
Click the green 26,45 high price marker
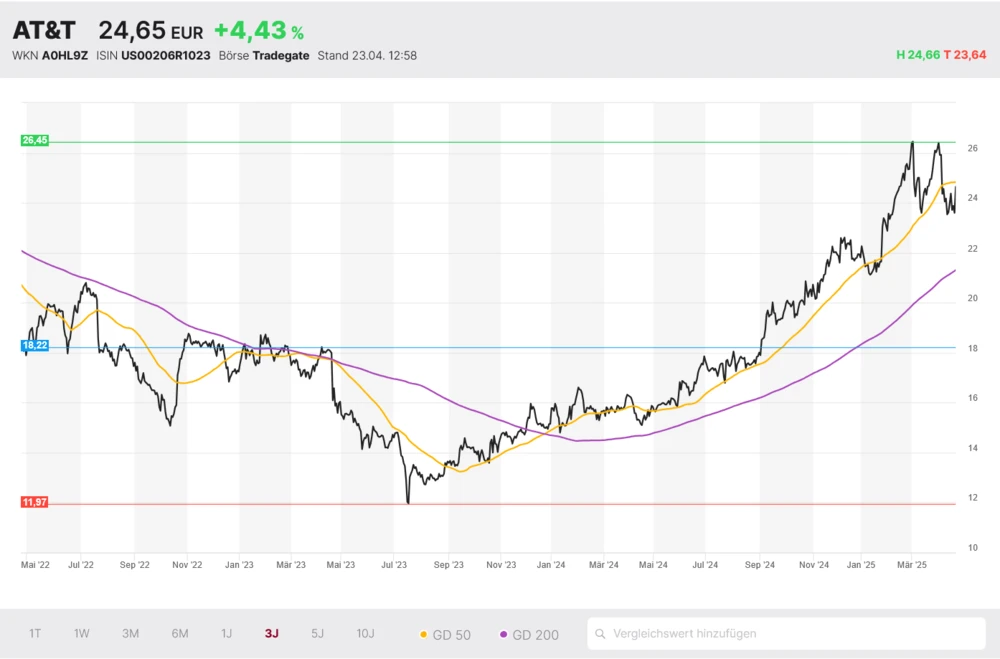(35, 141)
